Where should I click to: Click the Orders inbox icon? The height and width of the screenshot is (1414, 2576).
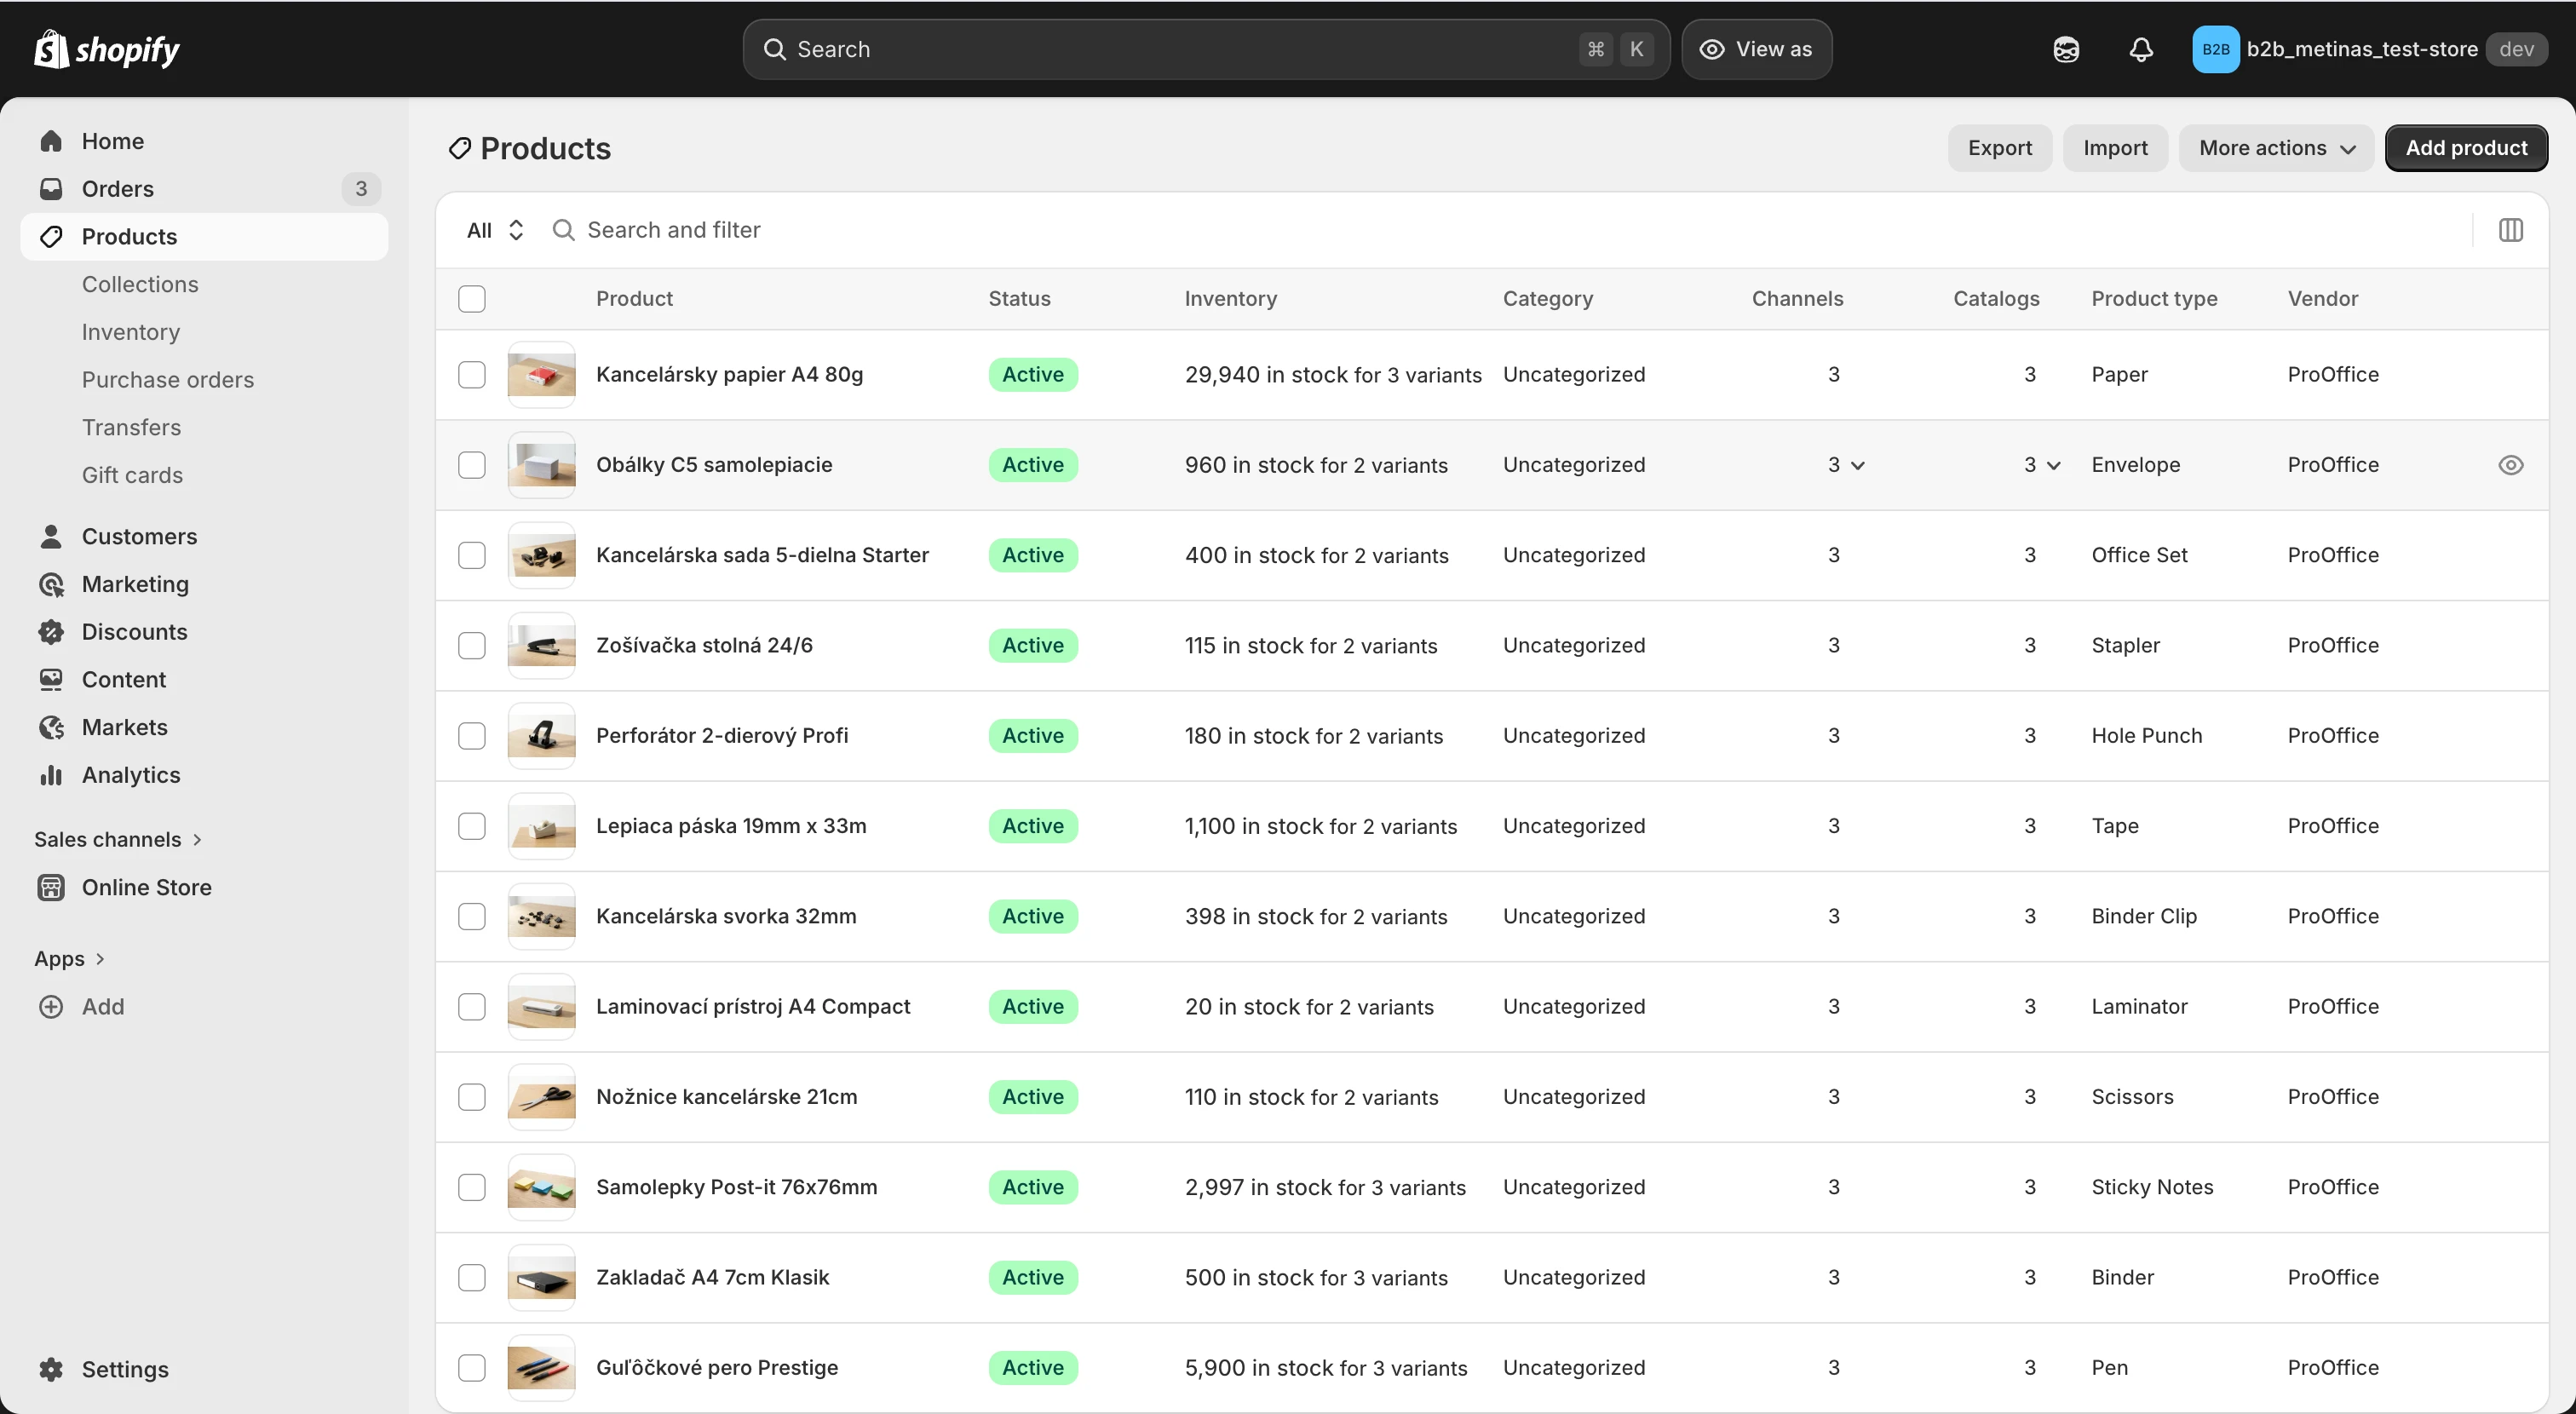click(51, 189)
